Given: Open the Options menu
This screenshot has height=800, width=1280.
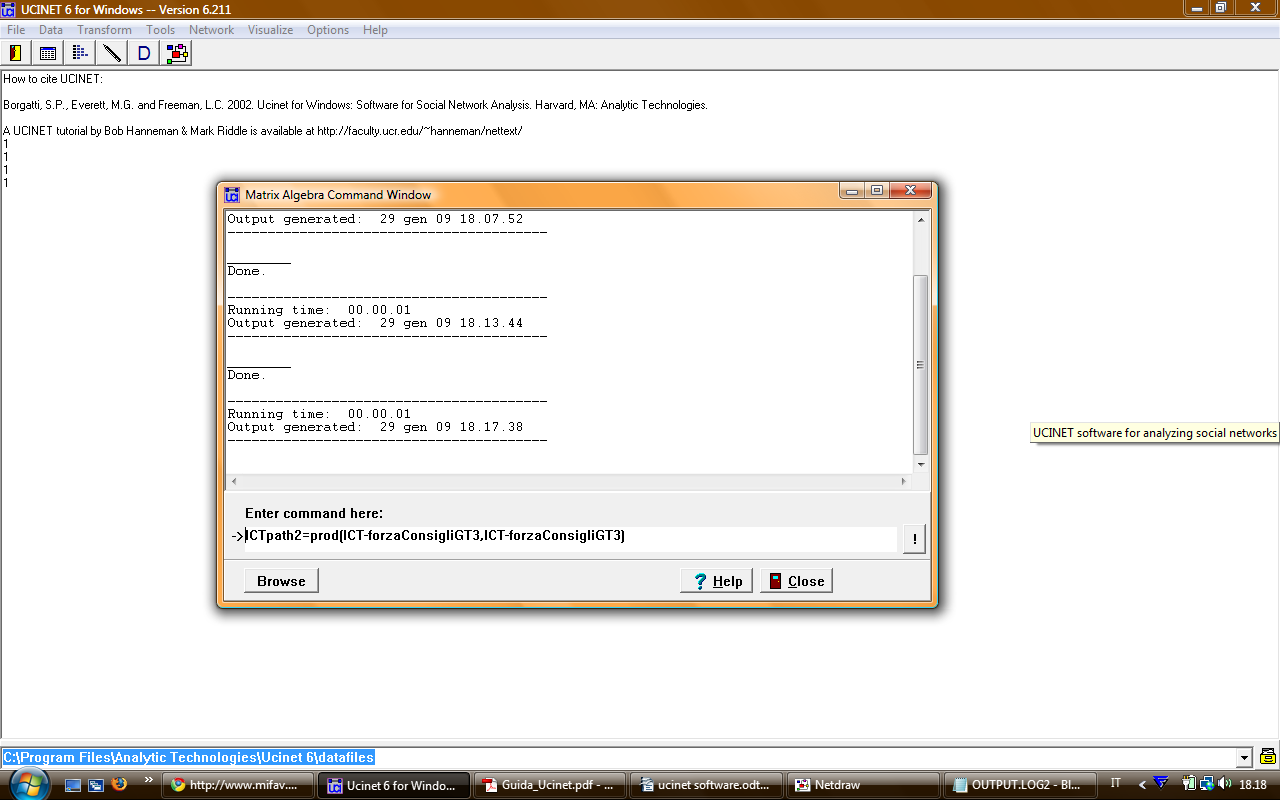Looking at the screenshot, I should [x=328, y=30].
